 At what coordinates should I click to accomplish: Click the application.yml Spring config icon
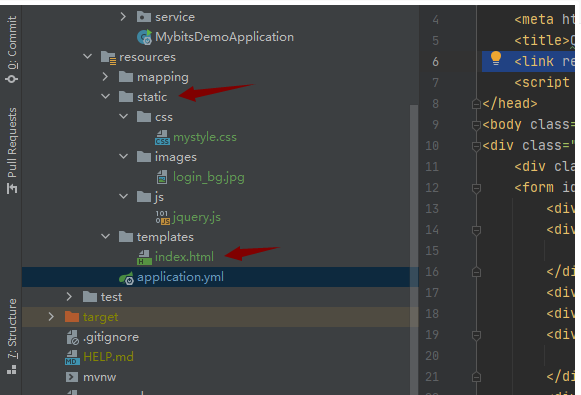tap(126, 278)
